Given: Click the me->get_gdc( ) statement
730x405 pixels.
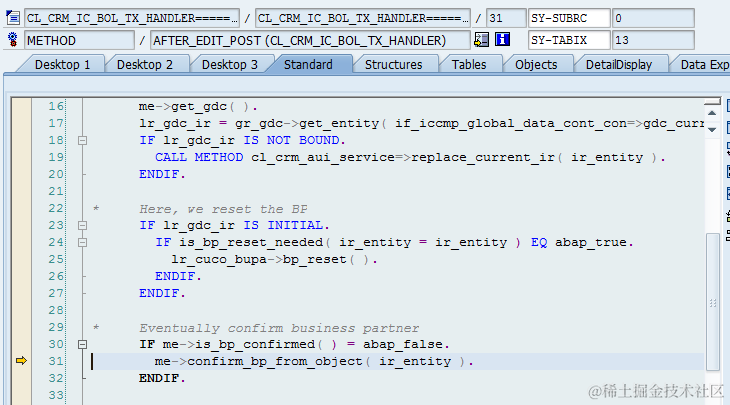Looking at the screenshot, I should (x=198, y=107).
